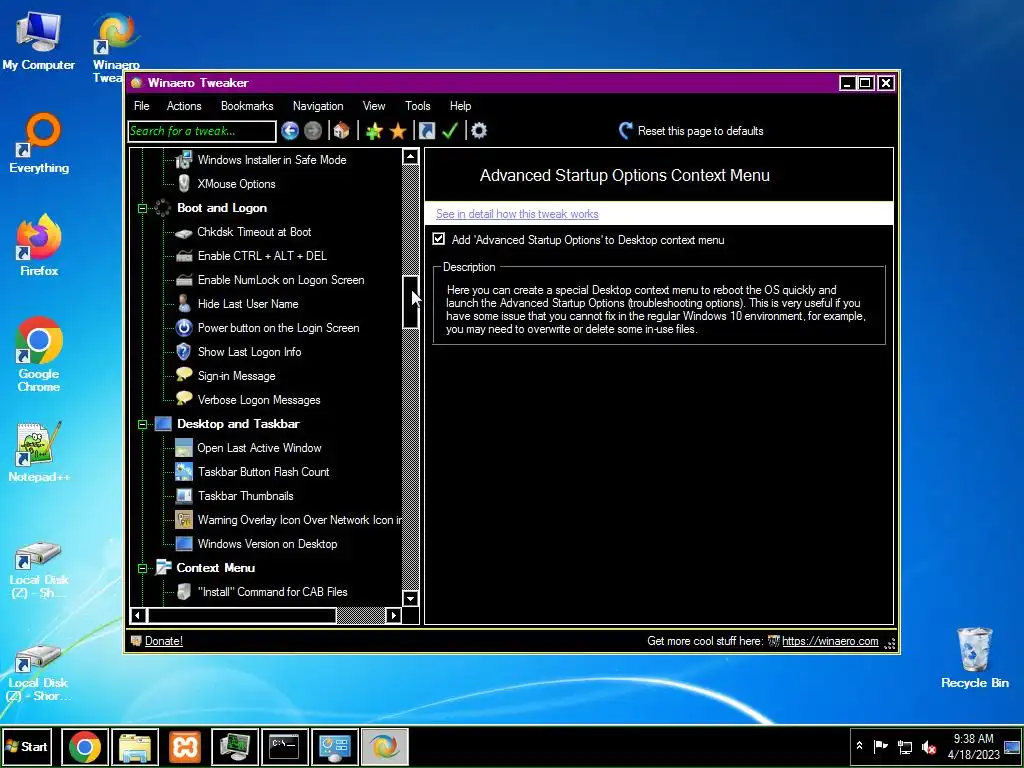Screen dimensions: 1024x768
Task: Click the user icon next to Hide Last User Name
Action: coord(184,304)
